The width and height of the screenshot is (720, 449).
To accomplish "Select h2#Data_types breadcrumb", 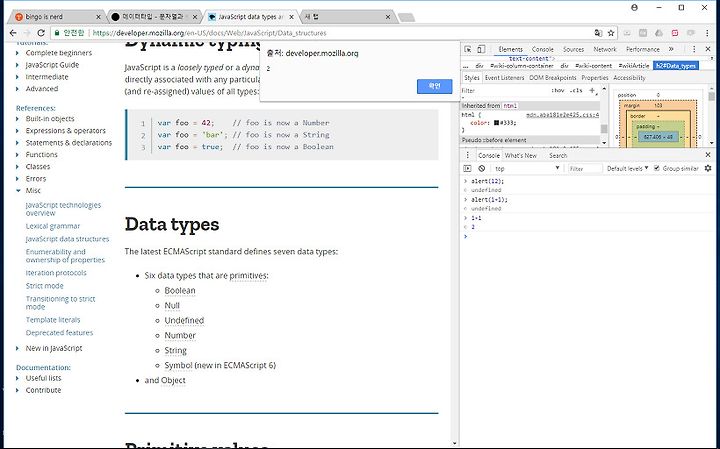I will 675,66.
